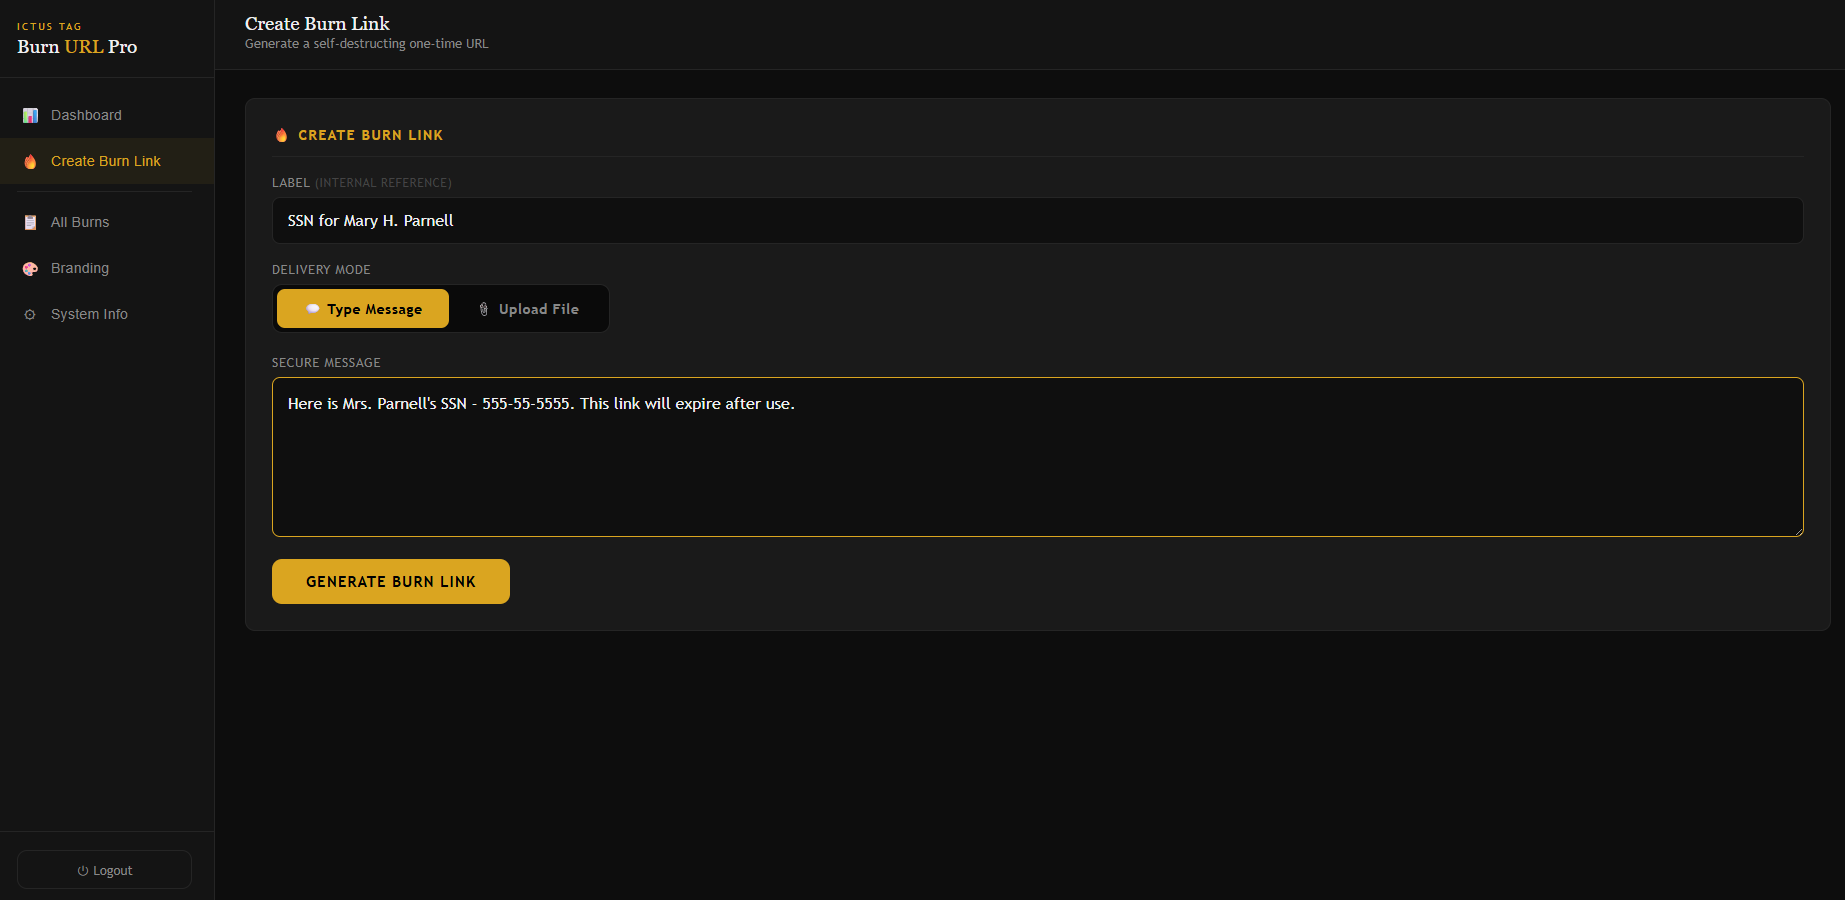Click the speech bubble icon on Type Message
This screenshot has height=900, width=1845.
click(313, 309)
